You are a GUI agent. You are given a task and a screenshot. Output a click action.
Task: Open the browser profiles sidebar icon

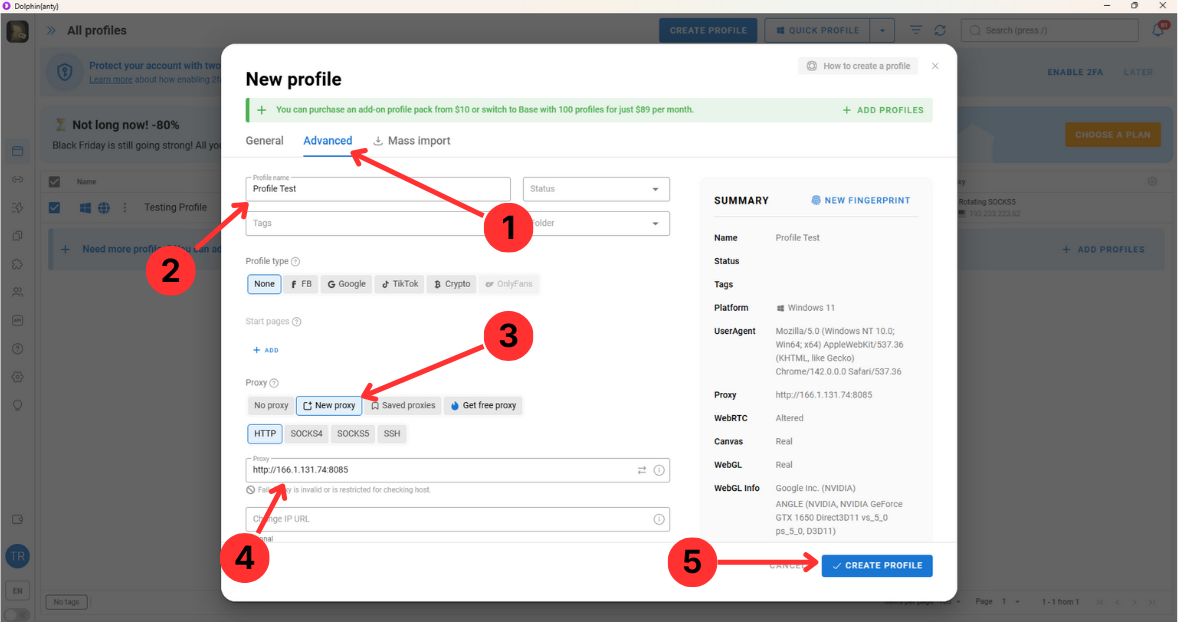point(17,151)
